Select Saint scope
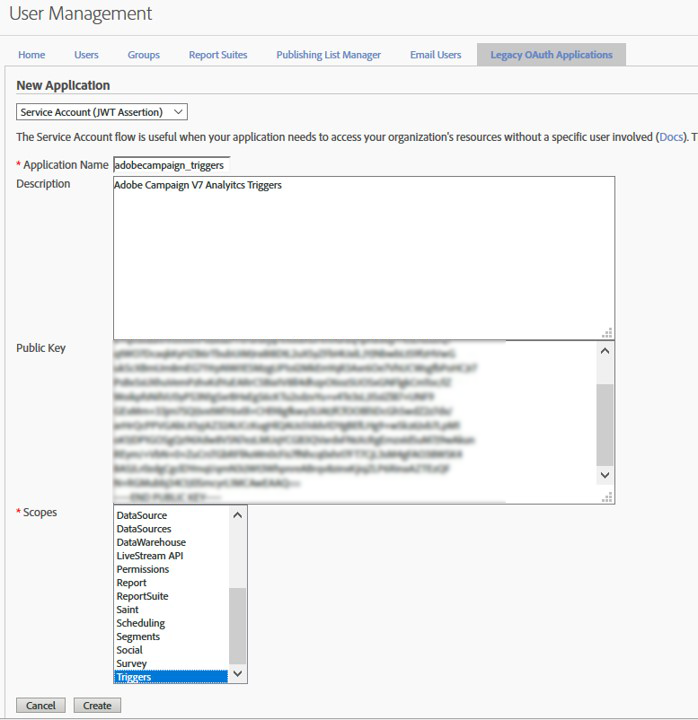The height and width of the screenshot is (720, 698). 171,609
